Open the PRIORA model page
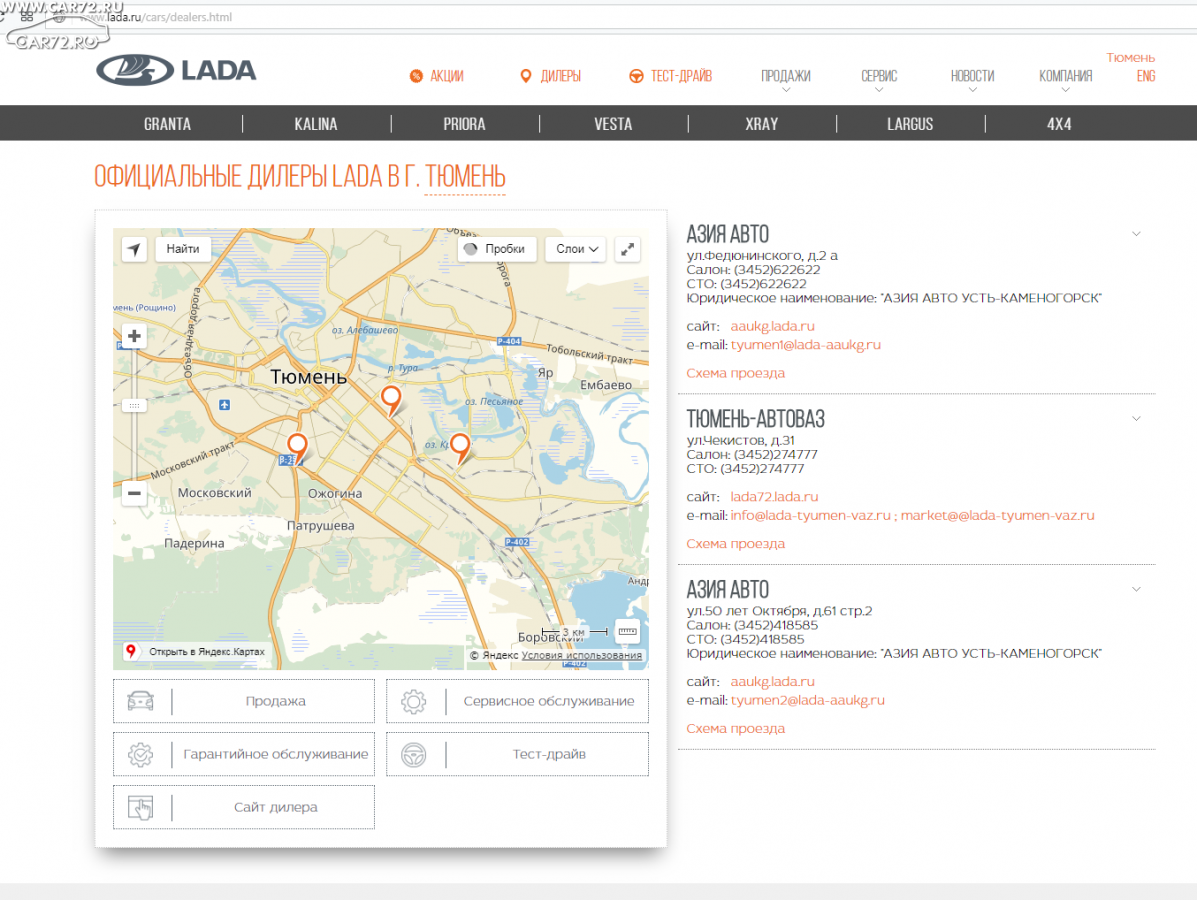This screenshot has width=1197, height=900. coord(464,124)
